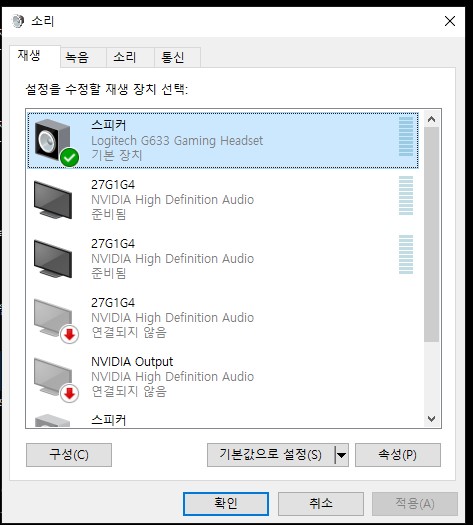Click the scroll up arrow of device list
The height and width of the screenshot is (525, 473).
click(x=431, y=119)
